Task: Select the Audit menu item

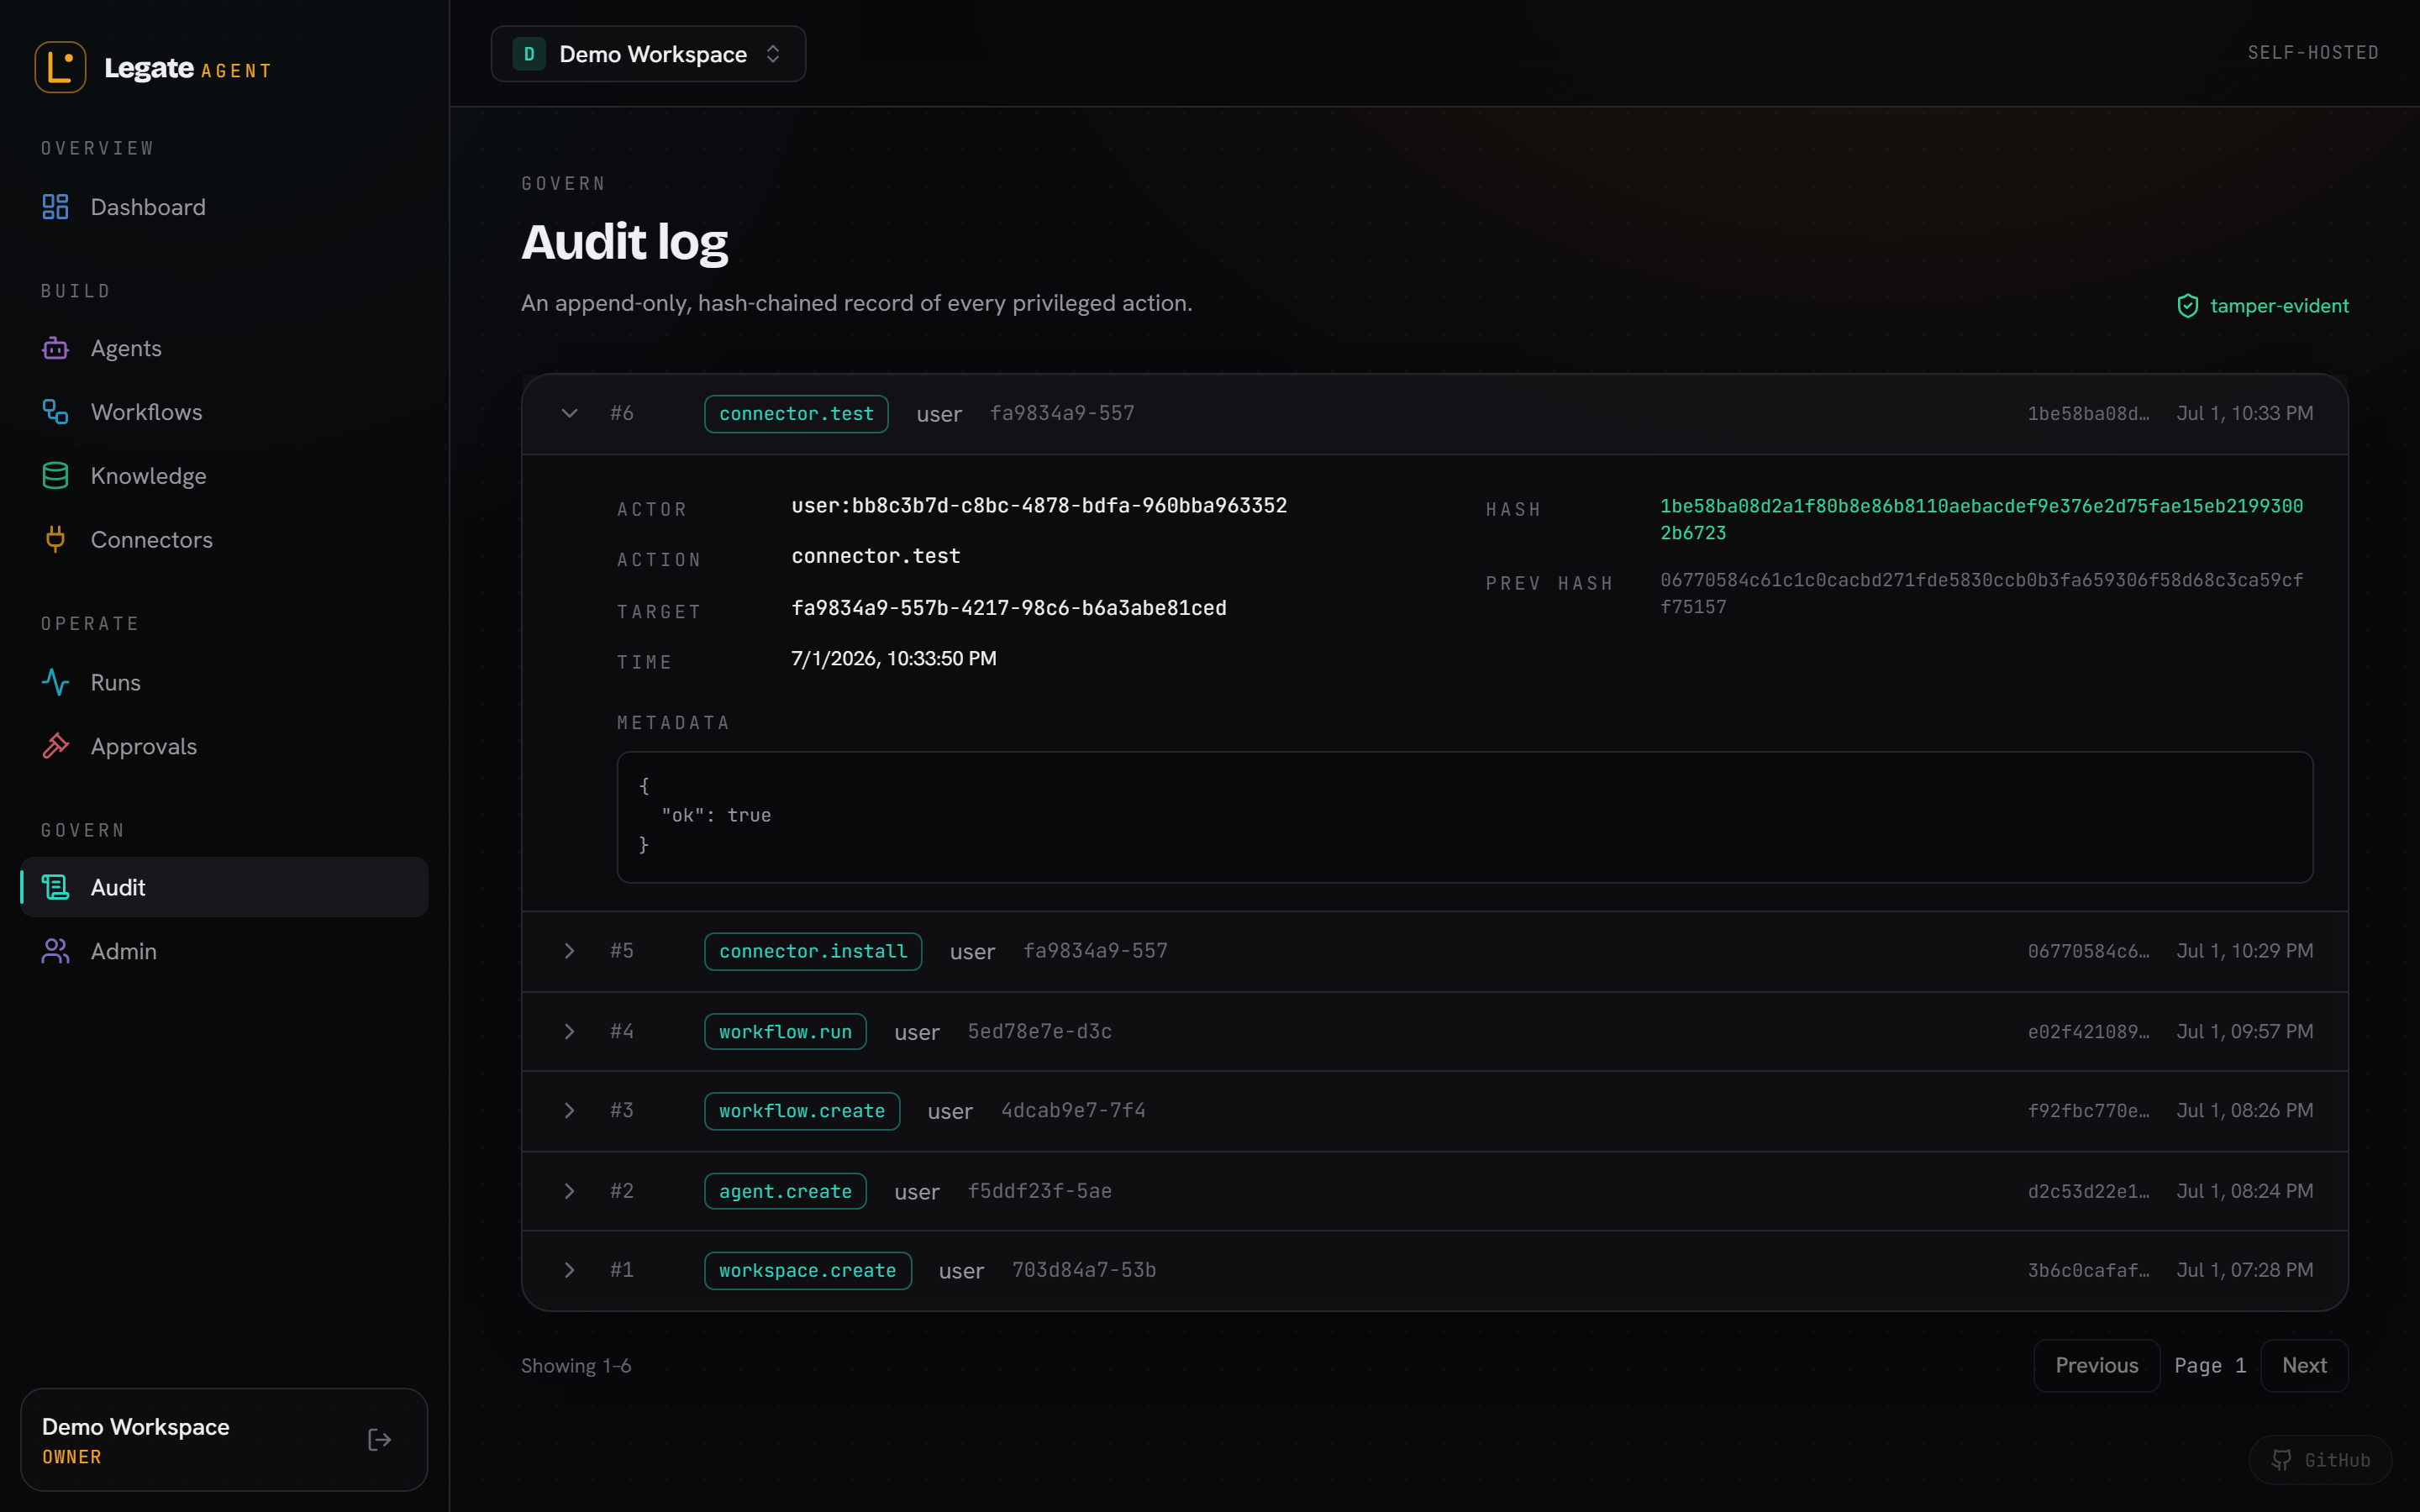Action: click(224, 887)
